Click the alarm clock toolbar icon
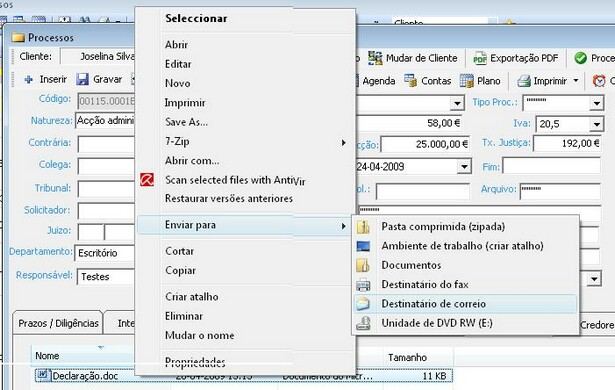This screenshot has height=390, width=615. [599, 81]
